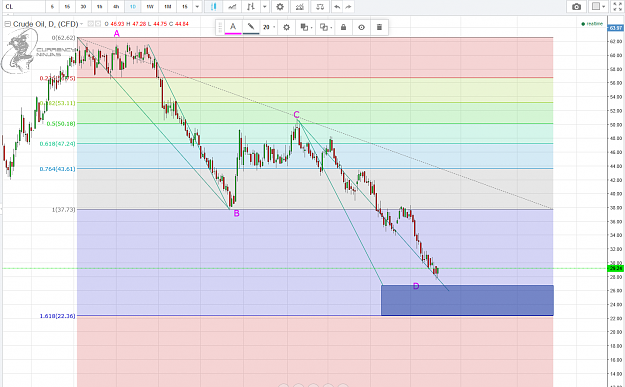This screenshot has height=387, width=625.
Task: Click the 1.618(22.36) Fibonacci level label
Action: pyautogui.click(x=57, y=316)
